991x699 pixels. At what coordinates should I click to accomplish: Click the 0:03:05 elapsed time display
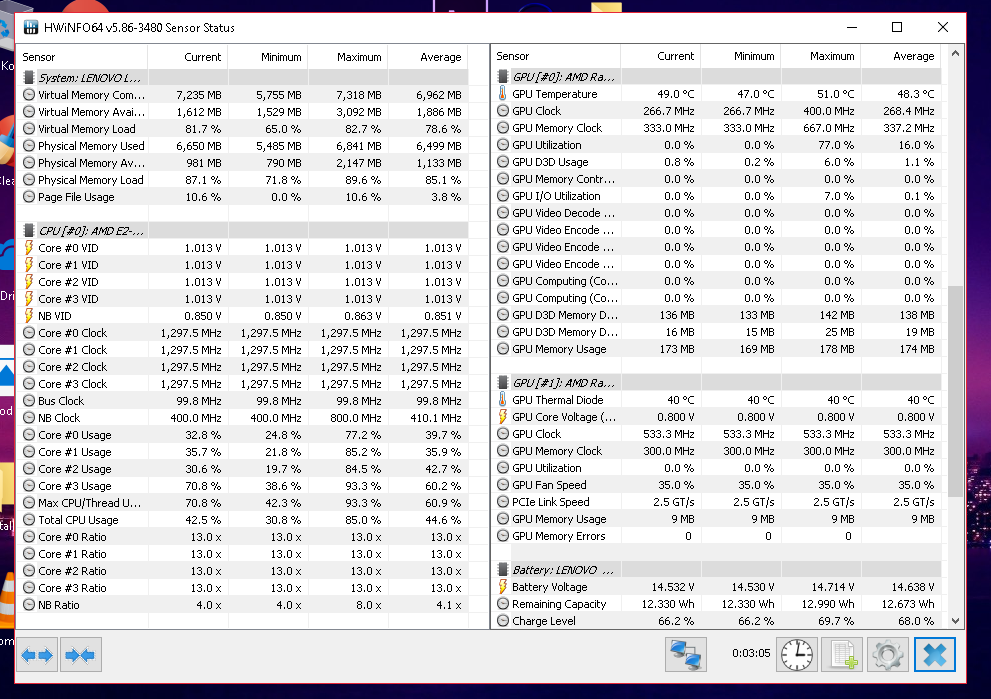click(751, 653)
